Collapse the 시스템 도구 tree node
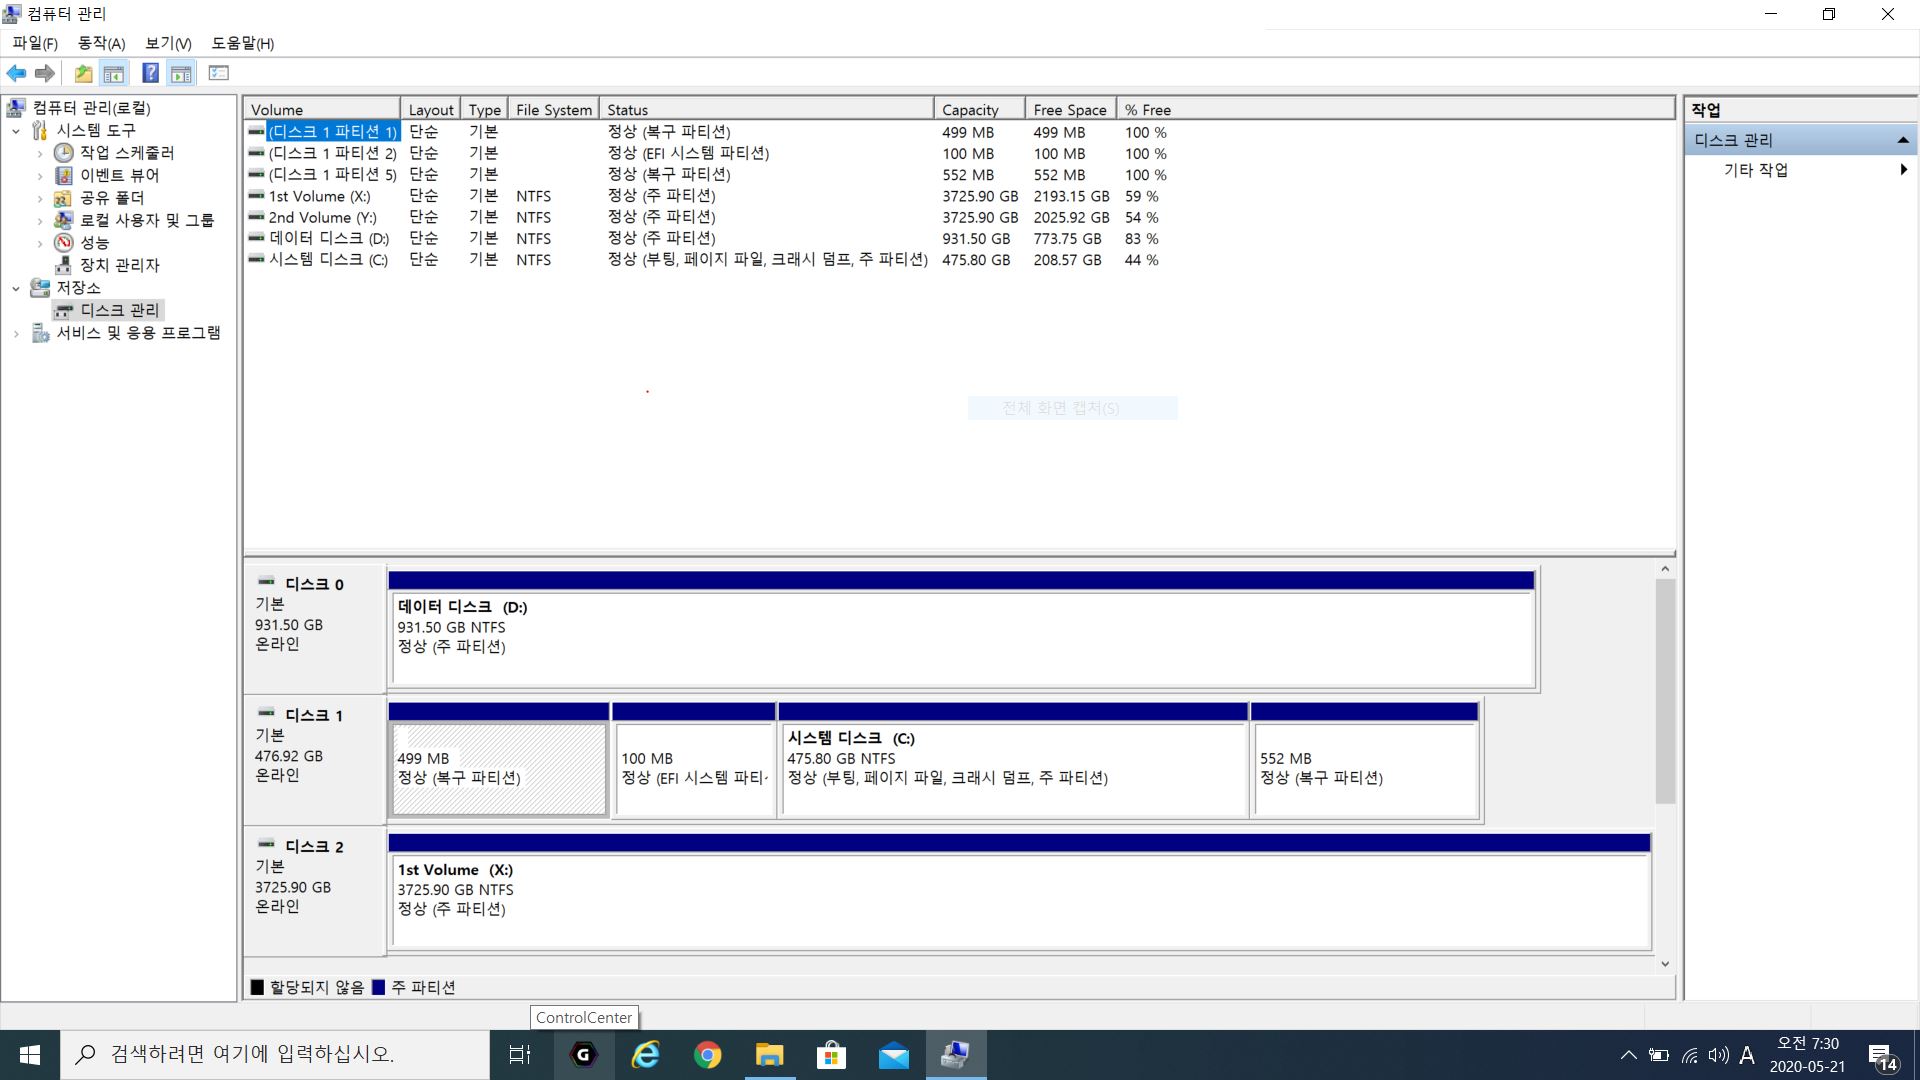Screen dimensions: 1920x1080 pos(16,131)
